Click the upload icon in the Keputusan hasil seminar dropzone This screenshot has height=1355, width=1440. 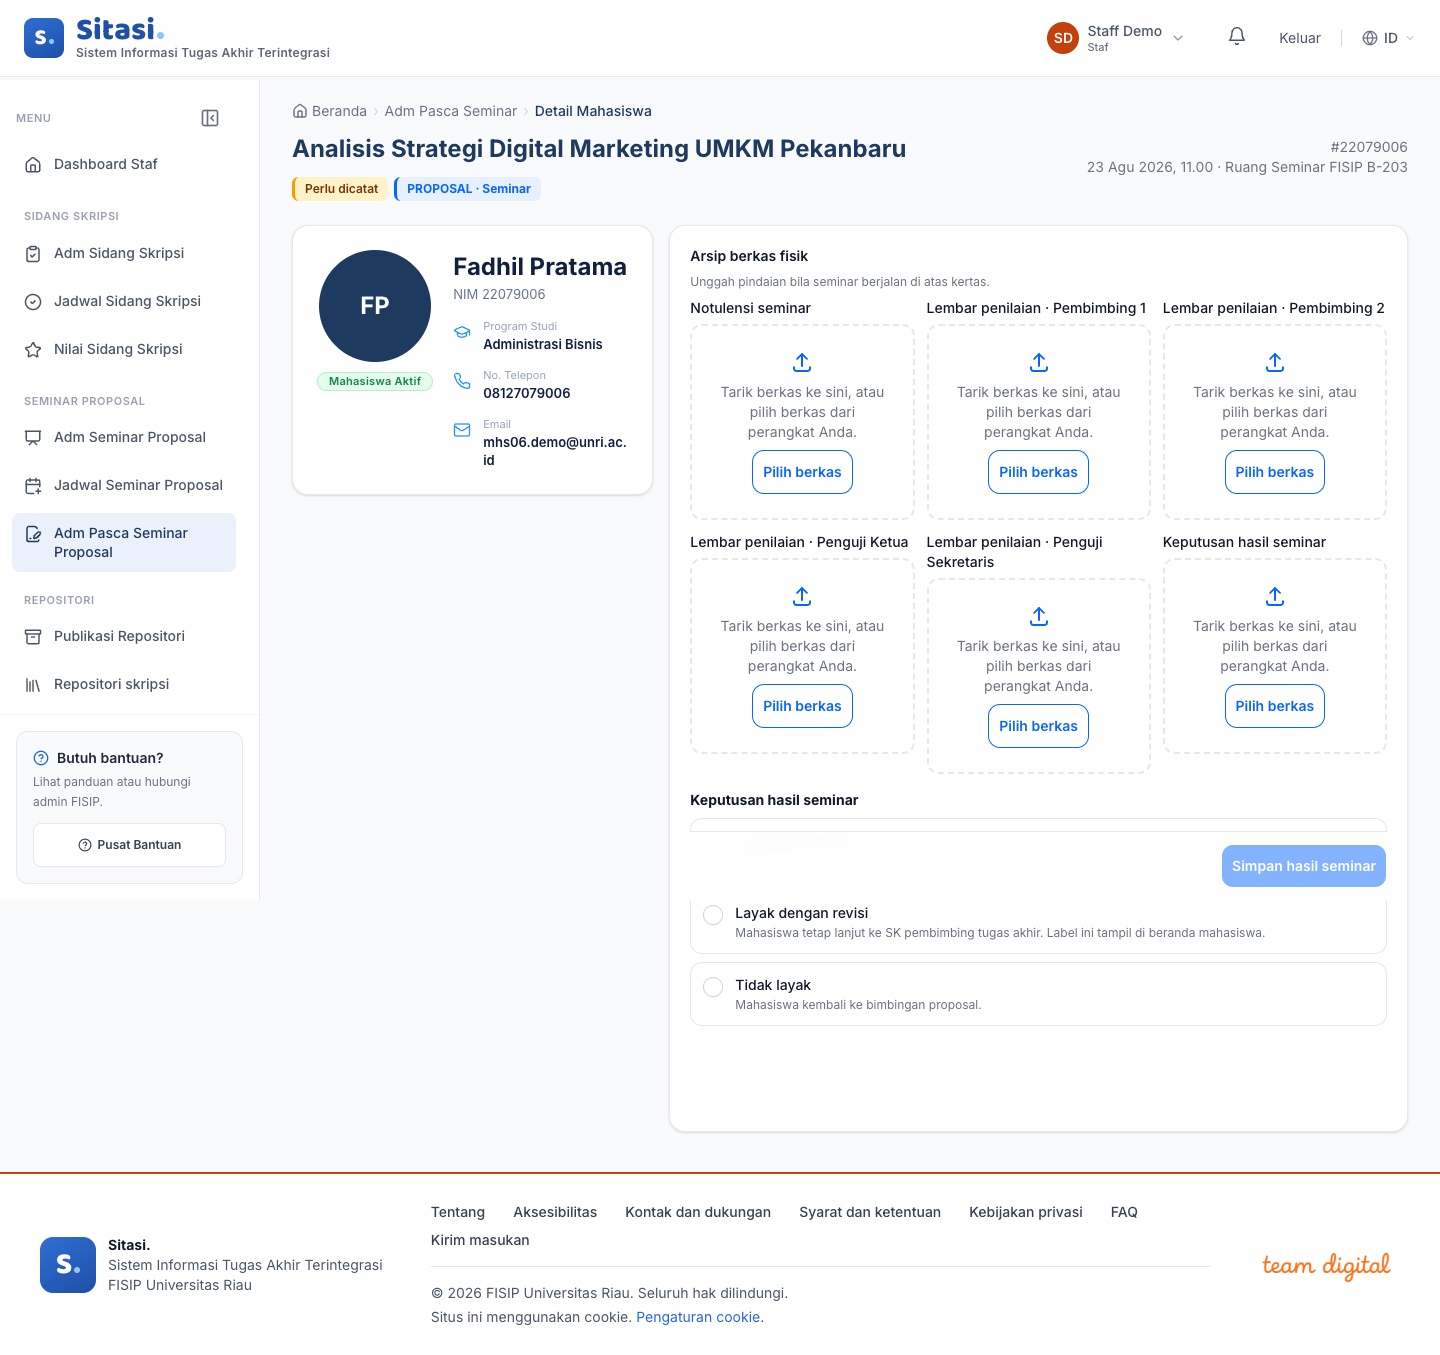tap(1275, 596)
